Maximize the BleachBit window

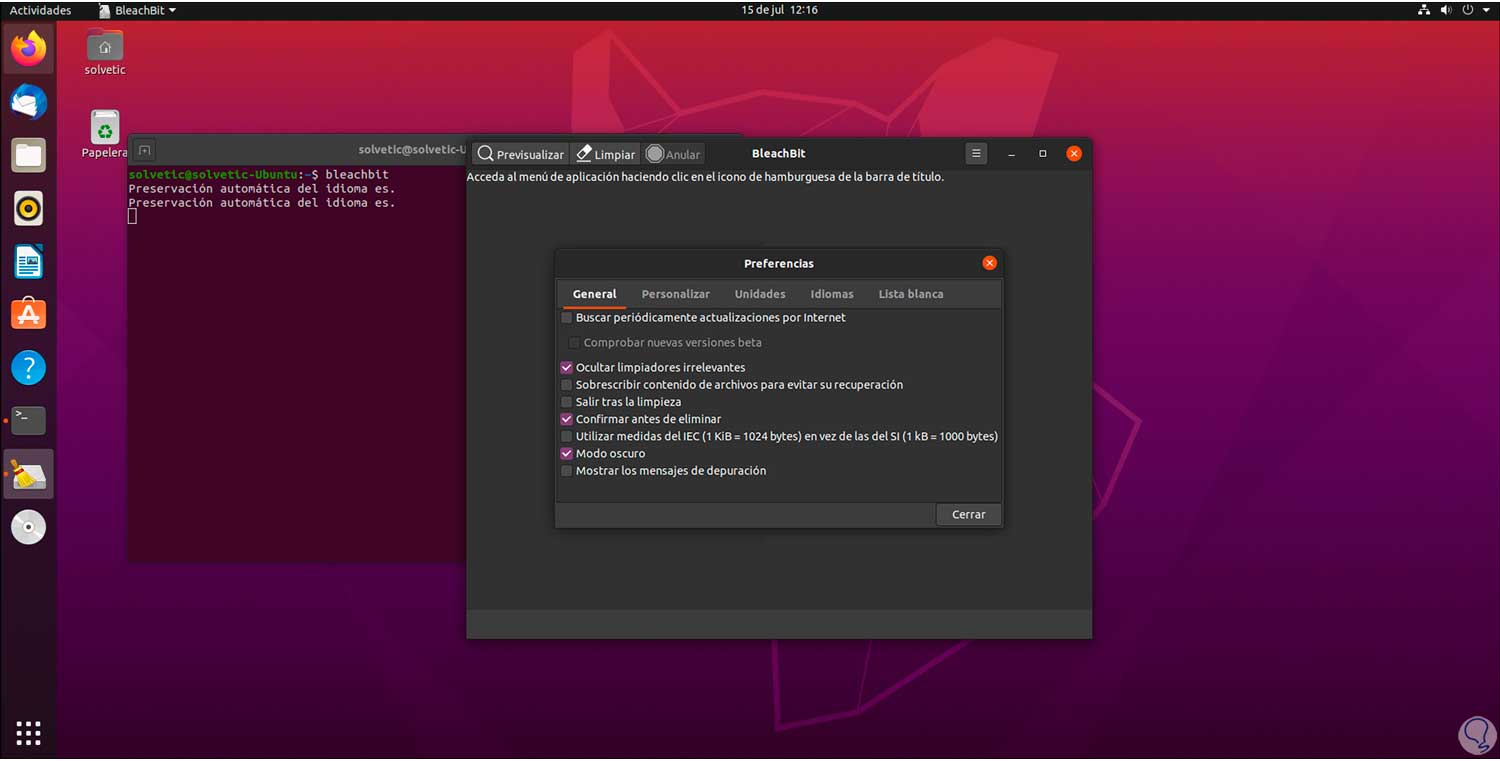pyautogui.click(x=1043, y=154)
